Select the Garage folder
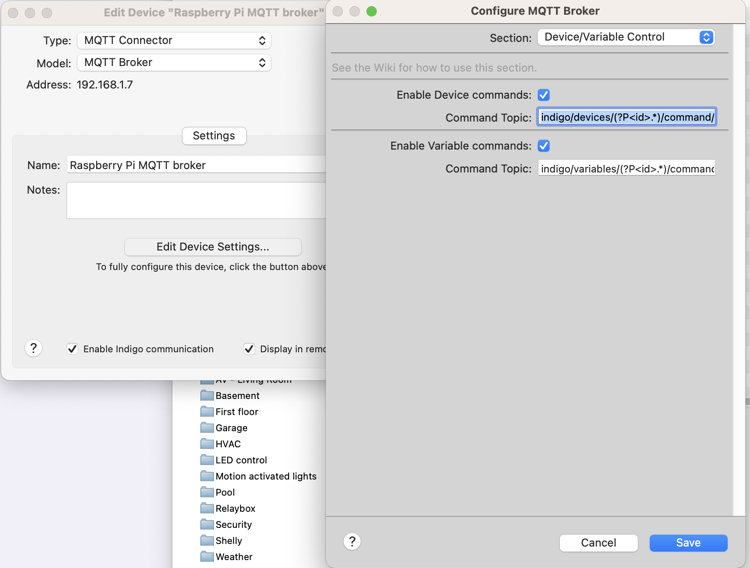The image size is (750, 568). coord(224,428)
